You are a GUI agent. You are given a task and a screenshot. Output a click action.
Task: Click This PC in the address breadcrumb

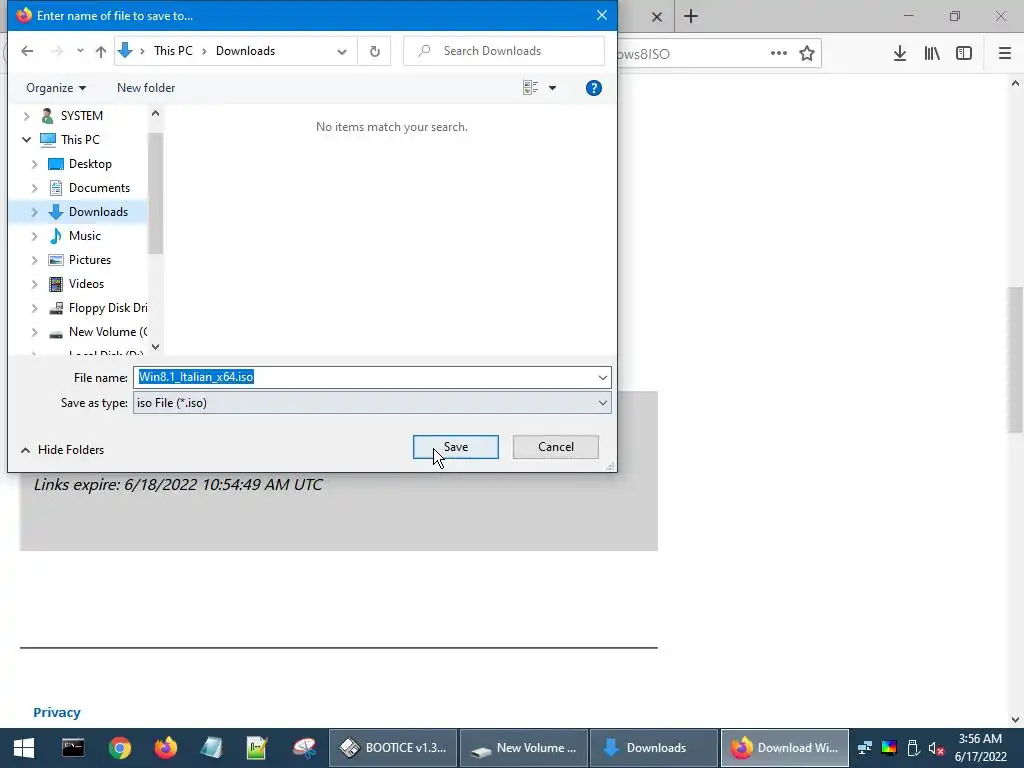pyautogui.click(x=173, y=51)
